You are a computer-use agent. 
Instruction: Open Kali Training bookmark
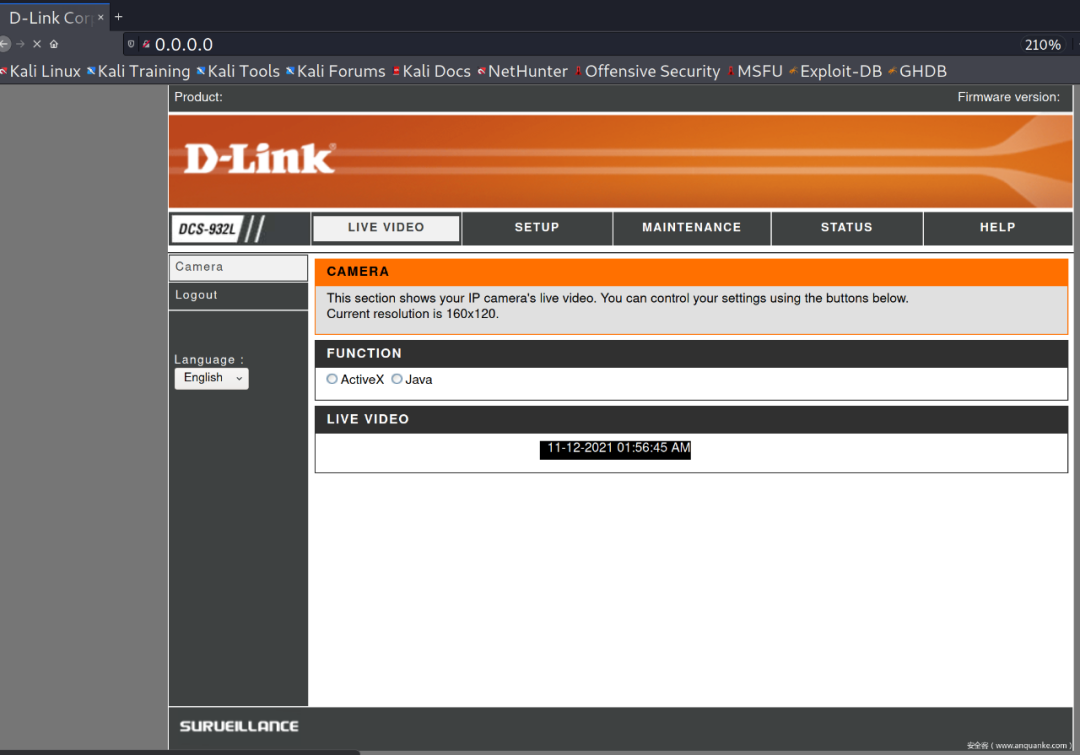coord(138,71)
